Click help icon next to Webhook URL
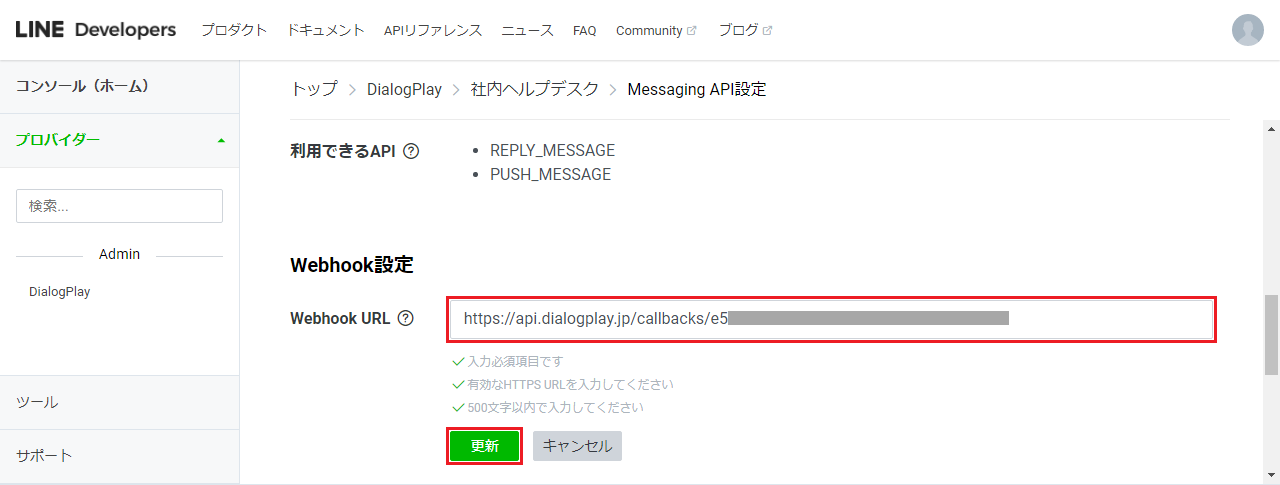Screen dimensions: 1280x485 405,318
